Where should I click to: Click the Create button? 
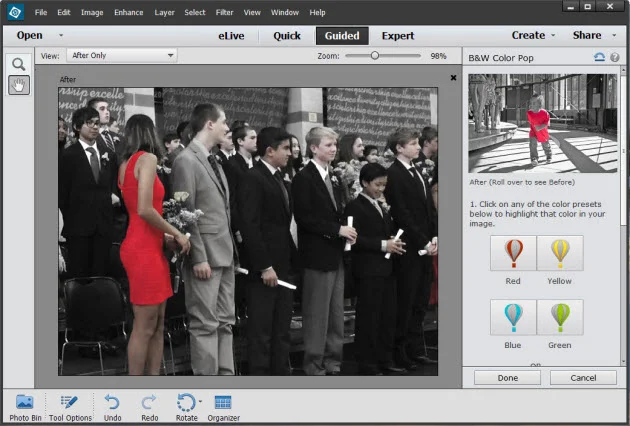click(x=528, y=35)
